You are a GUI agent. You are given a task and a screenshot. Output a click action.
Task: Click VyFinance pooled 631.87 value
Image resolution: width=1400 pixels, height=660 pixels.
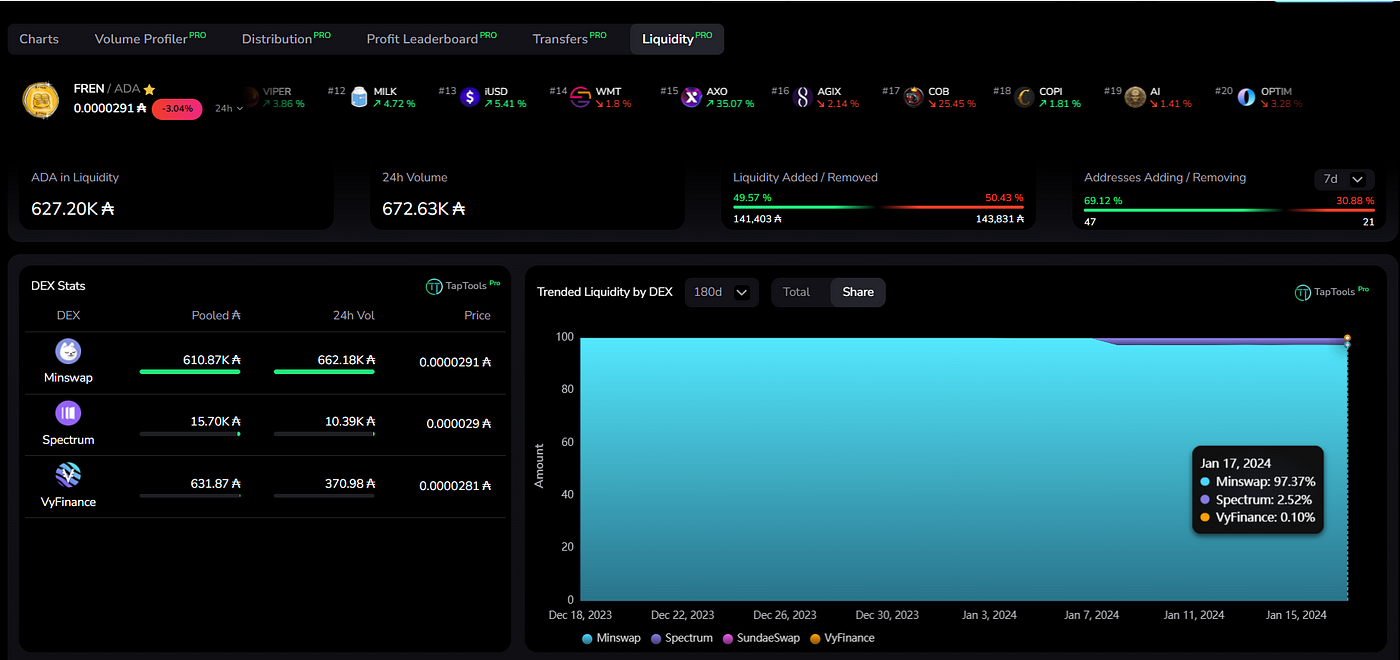(216, 484)
